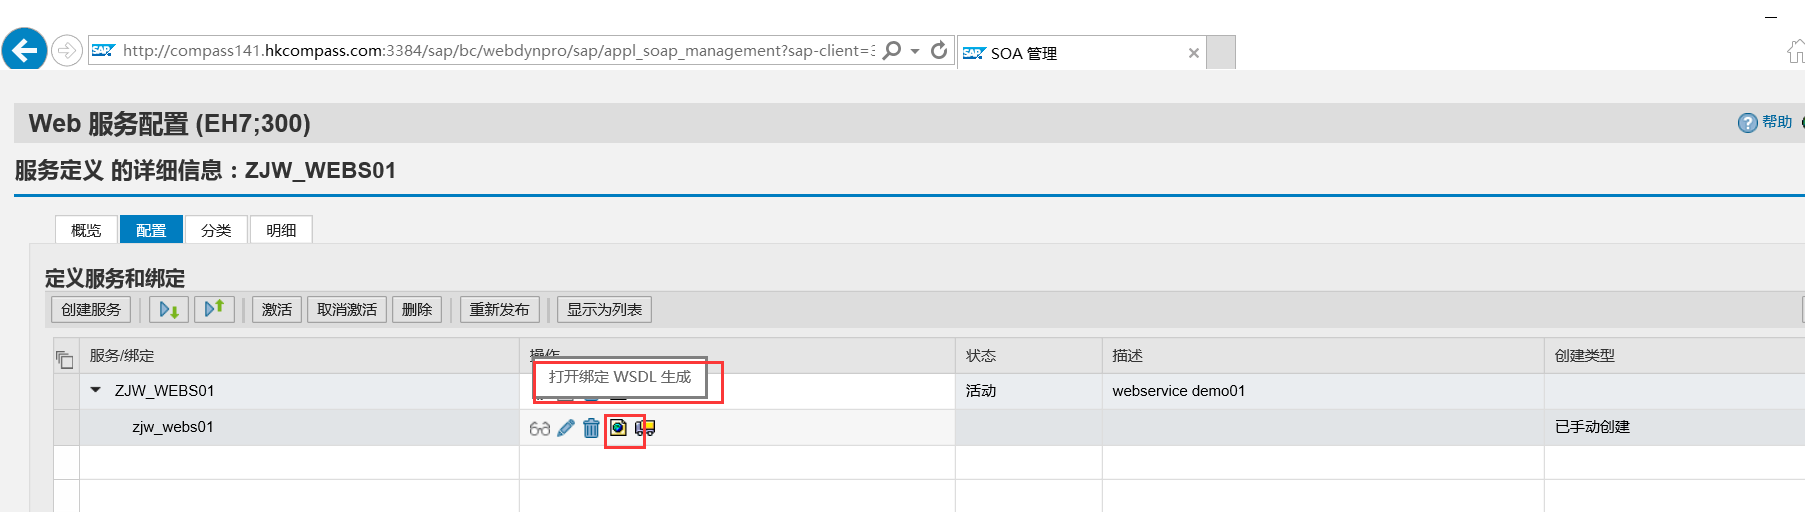Image resolution: width=1805 pixels, height=512 pixels.
Task: Click the 重新发布 button
Action: tap(500, 310)
